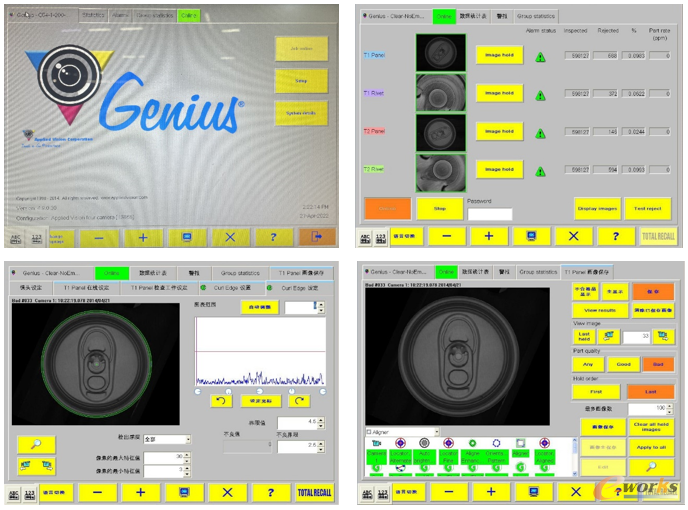The height and width of the screenshot is (510, 688).
Task: Click the Password input field
Action: pos(490,214)
